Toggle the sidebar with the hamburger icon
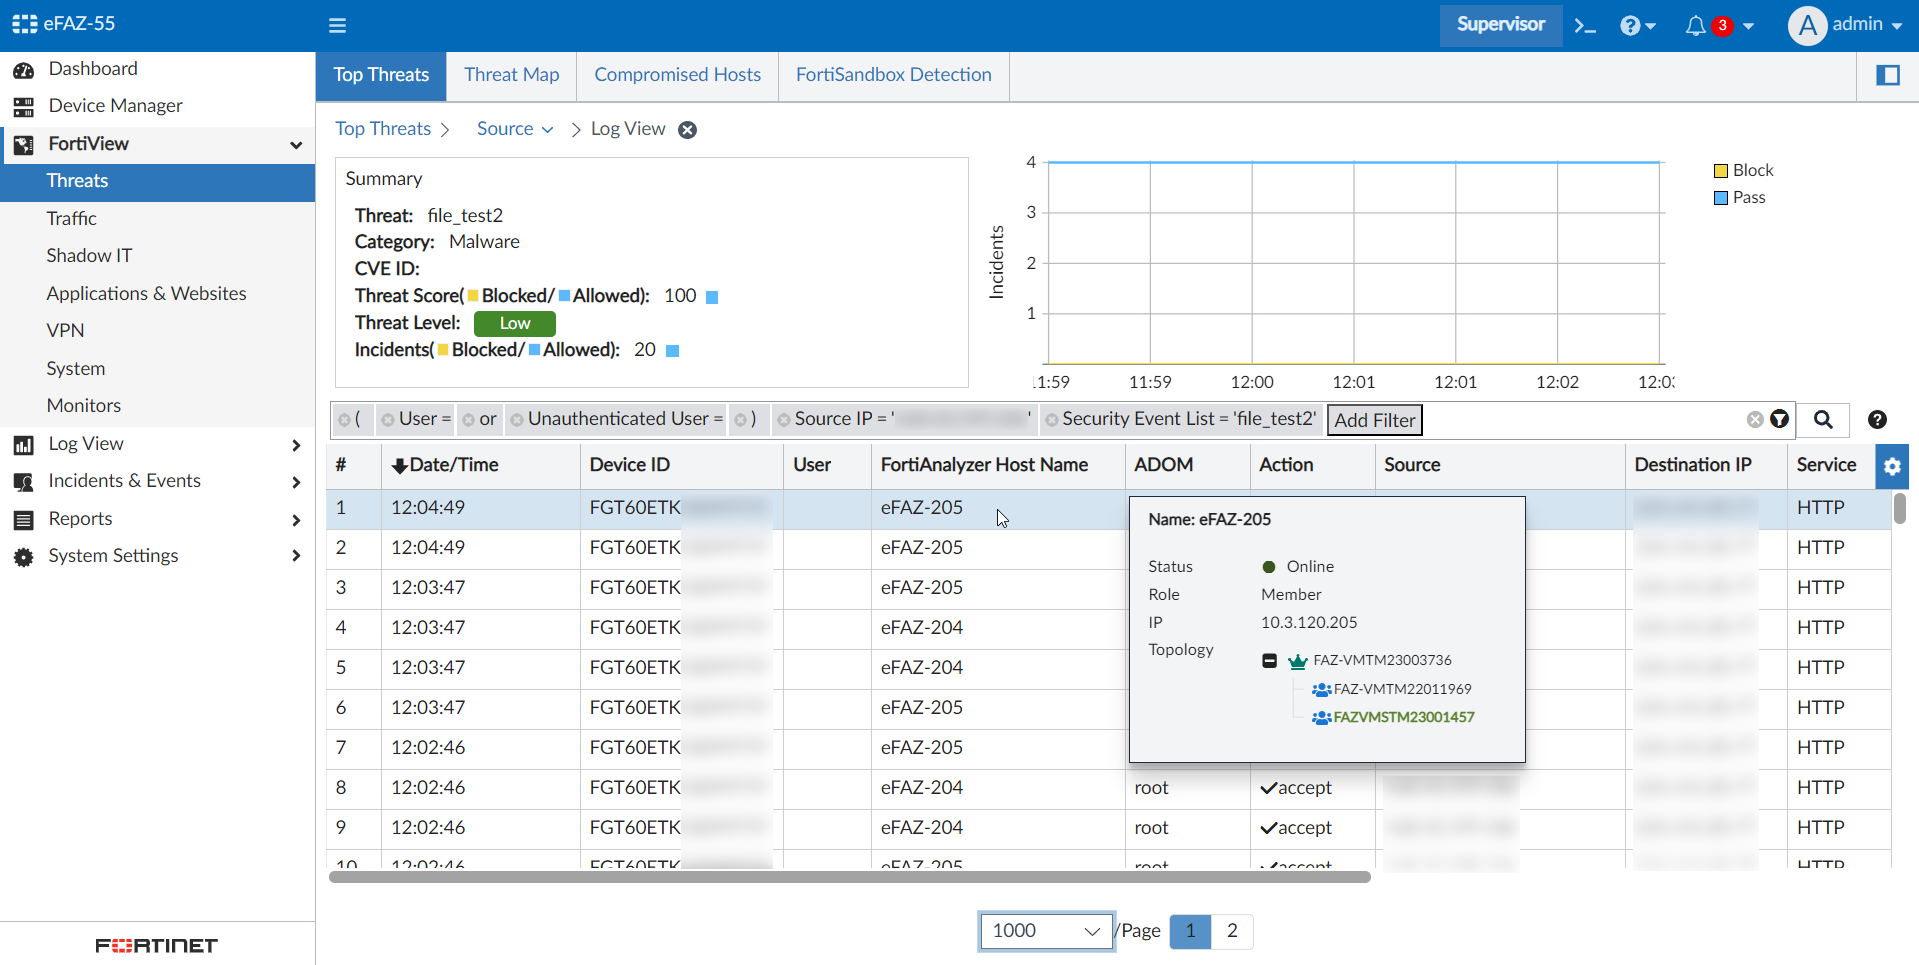 click(x=337, y=25)
